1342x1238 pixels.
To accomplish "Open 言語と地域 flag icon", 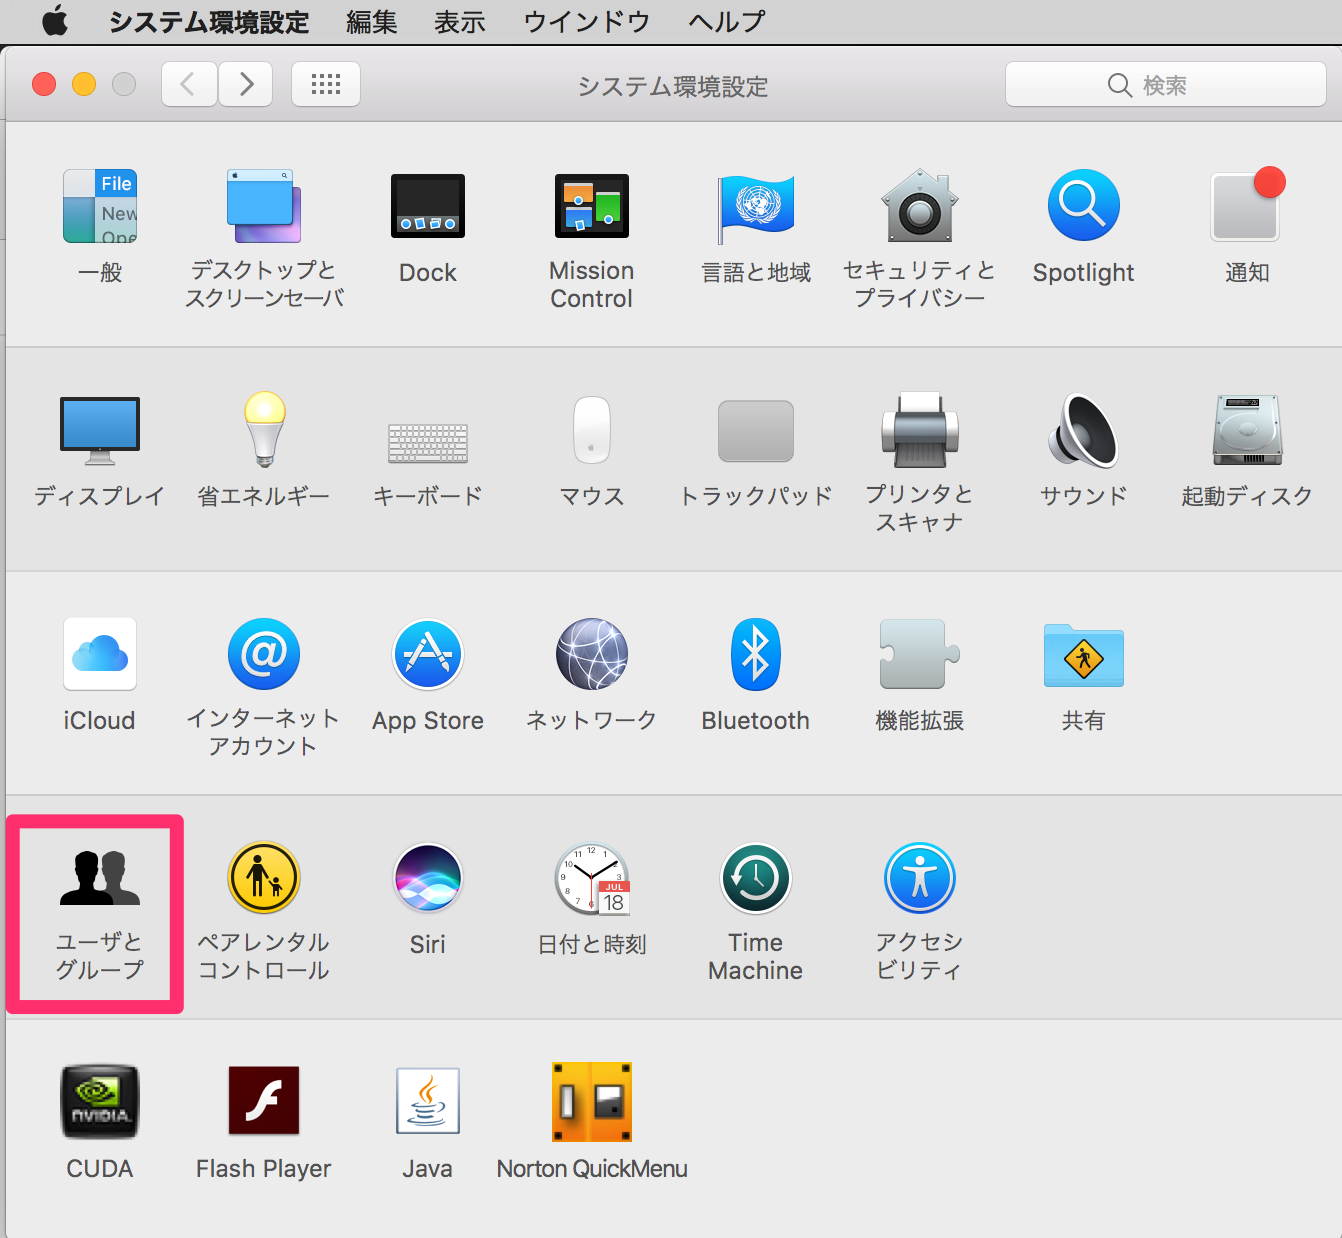I will (756, 208).
